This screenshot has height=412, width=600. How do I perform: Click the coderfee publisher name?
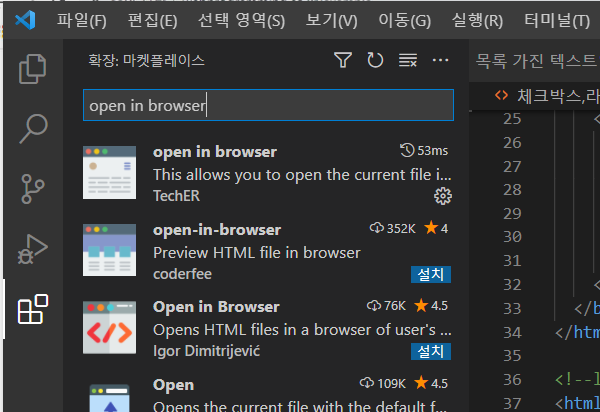pyautogui.click(x=183, y=274)
